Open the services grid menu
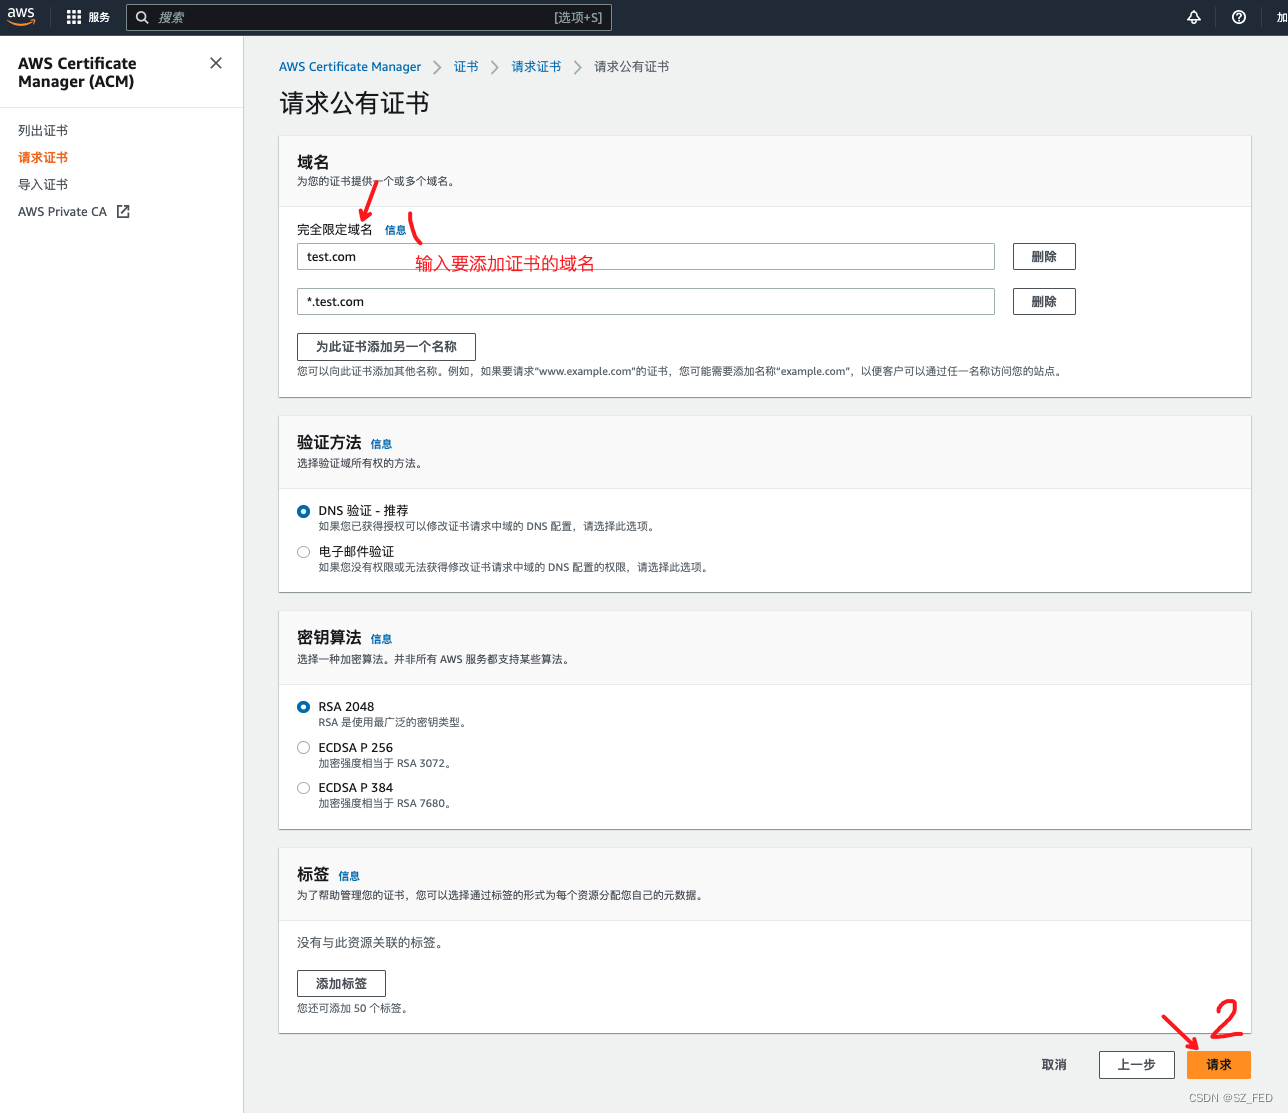 (x=74, y=17)
